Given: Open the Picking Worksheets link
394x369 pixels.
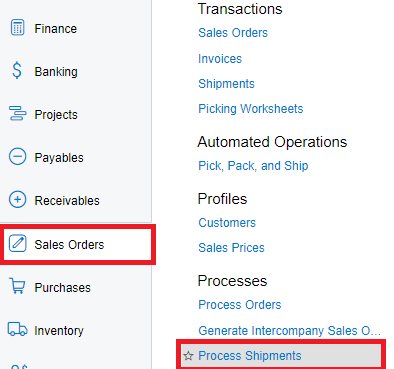Looking at the screenshot, I should click(251, 109).
